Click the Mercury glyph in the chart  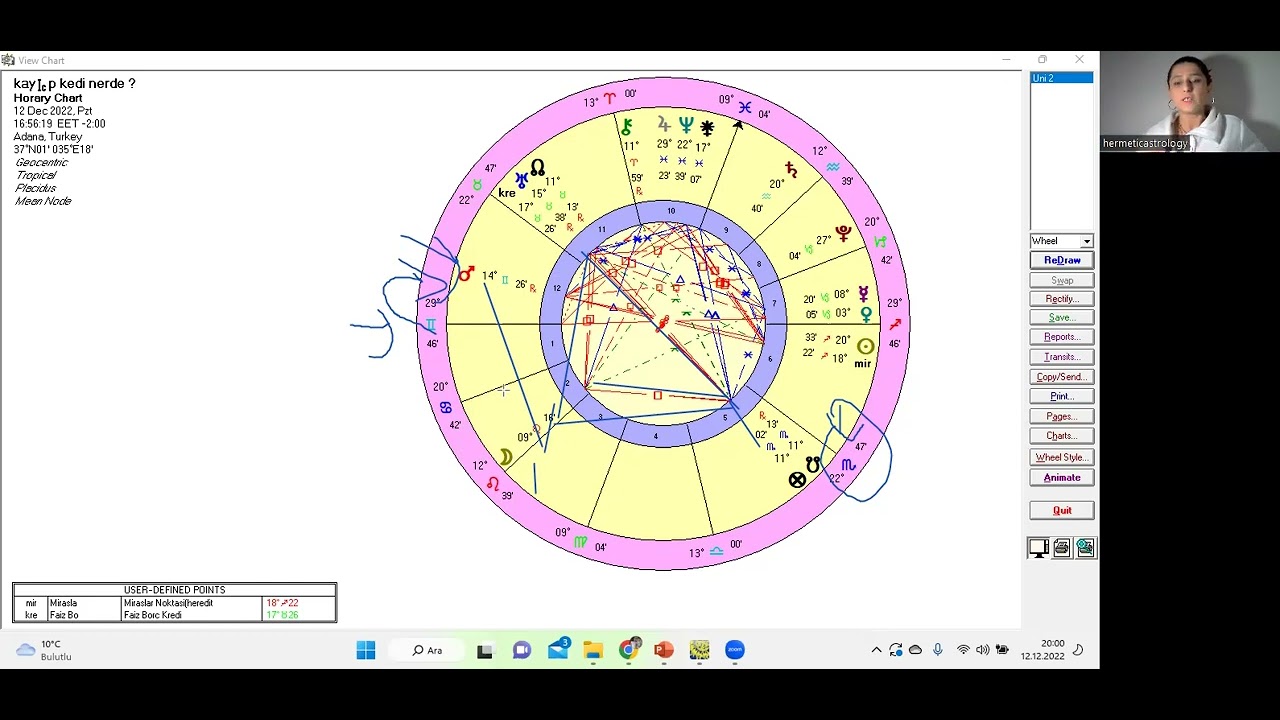[x=863, y=295]
